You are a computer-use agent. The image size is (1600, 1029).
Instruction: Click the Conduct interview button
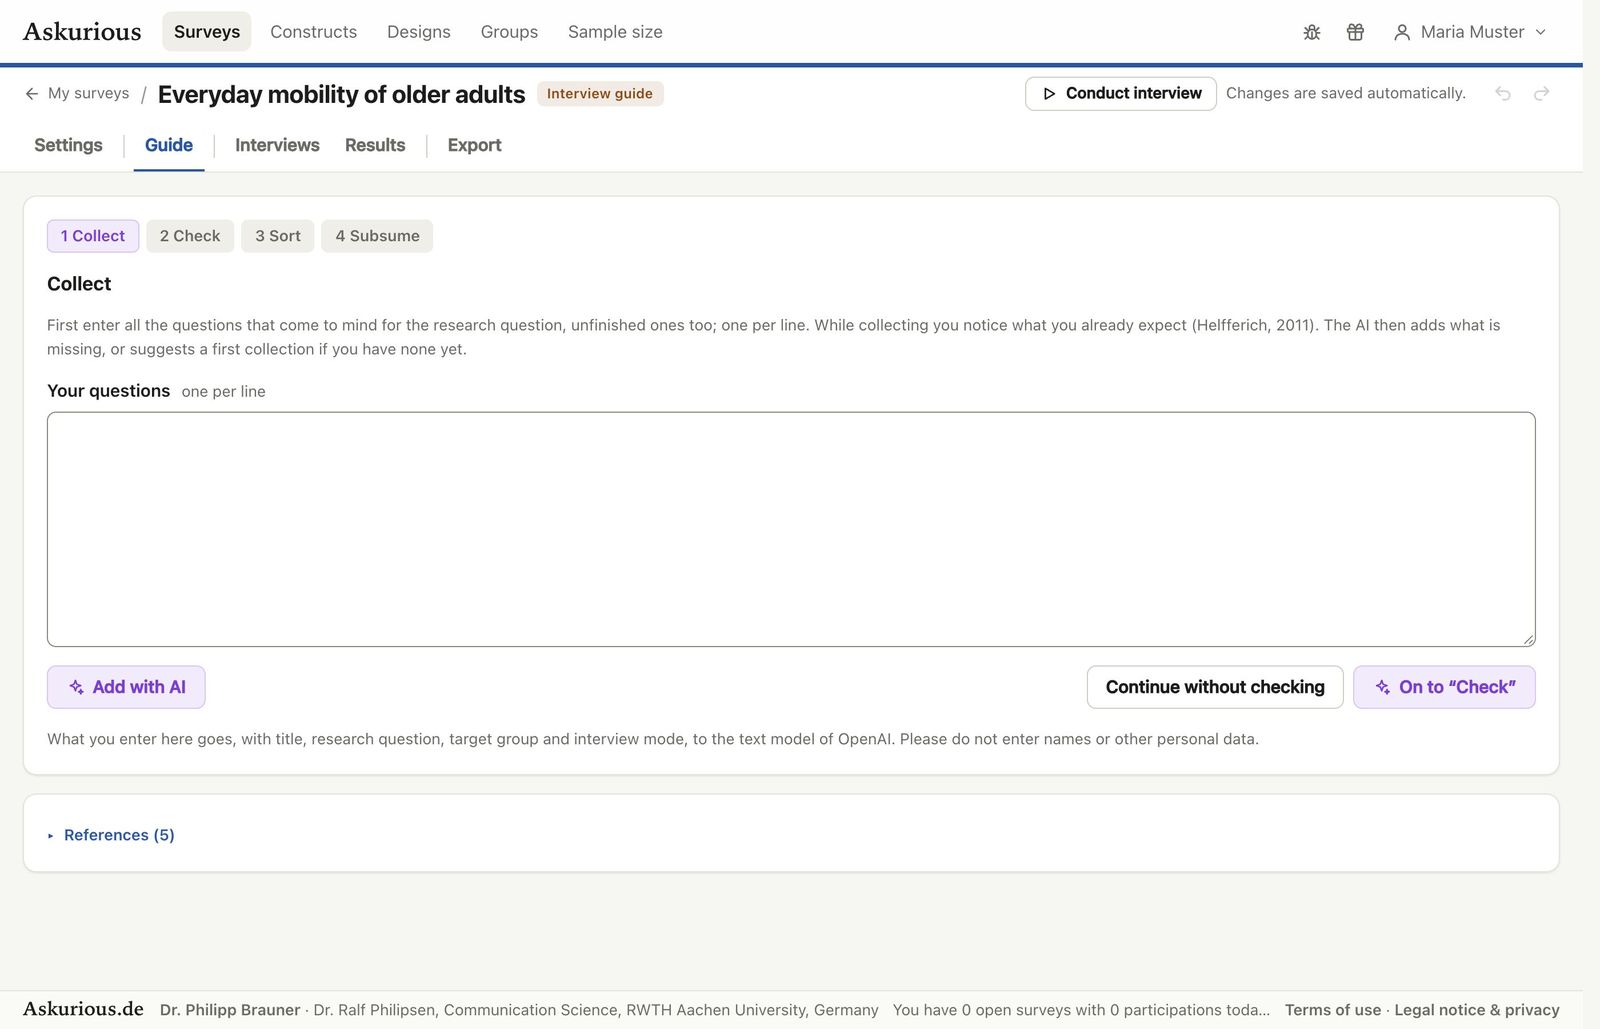tap(1121, 93)
